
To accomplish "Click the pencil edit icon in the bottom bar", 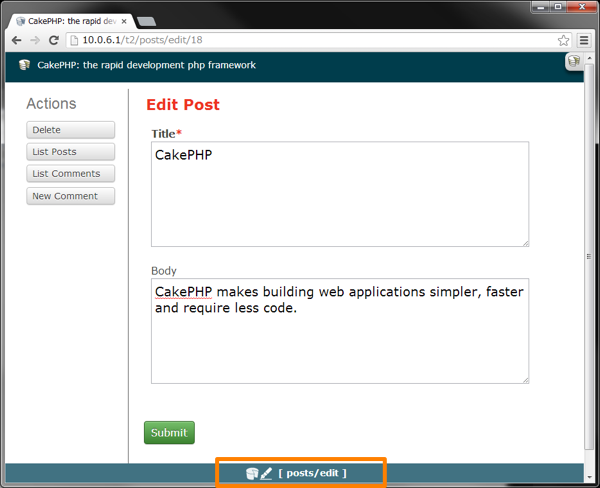I will click(x=266, y=473).
